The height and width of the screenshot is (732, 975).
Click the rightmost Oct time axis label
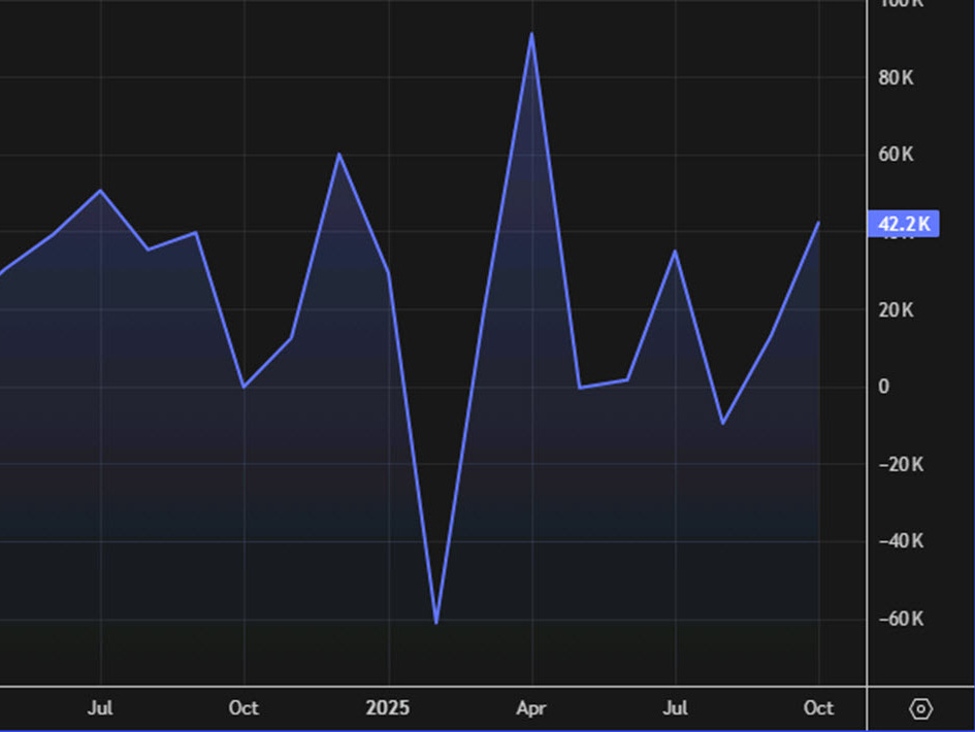[x=819, y=708]
